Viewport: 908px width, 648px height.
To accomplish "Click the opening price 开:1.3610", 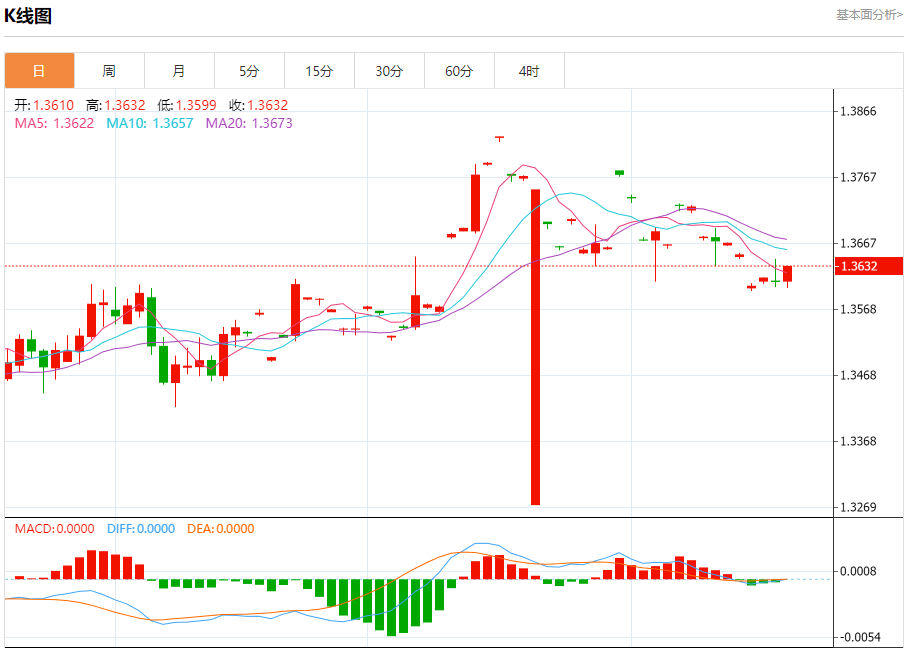I will click(44, 105).
